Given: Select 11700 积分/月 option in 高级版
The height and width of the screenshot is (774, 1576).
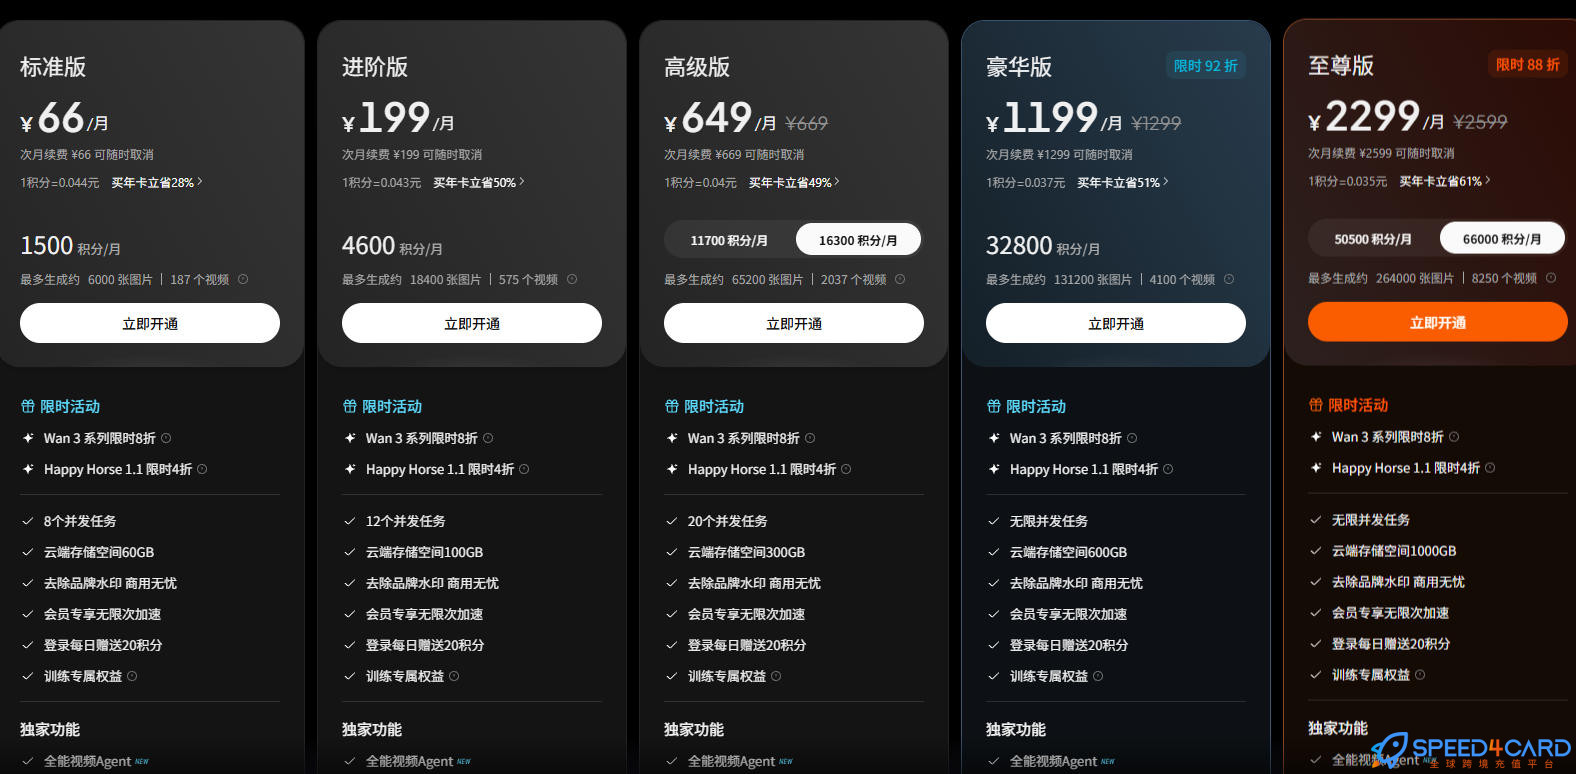Looking at the screenshot, I should click(729, 240).
